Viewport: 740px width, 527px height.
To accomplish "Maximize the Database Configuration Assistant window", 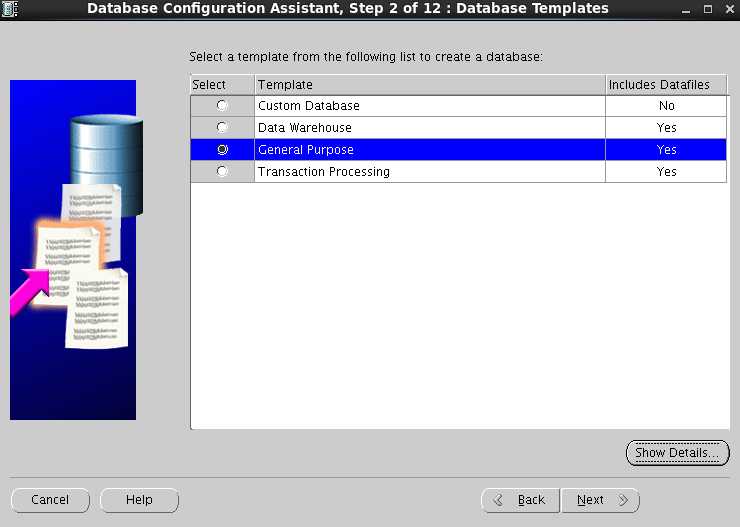I will pyautogui.click(x=707, y=9).
